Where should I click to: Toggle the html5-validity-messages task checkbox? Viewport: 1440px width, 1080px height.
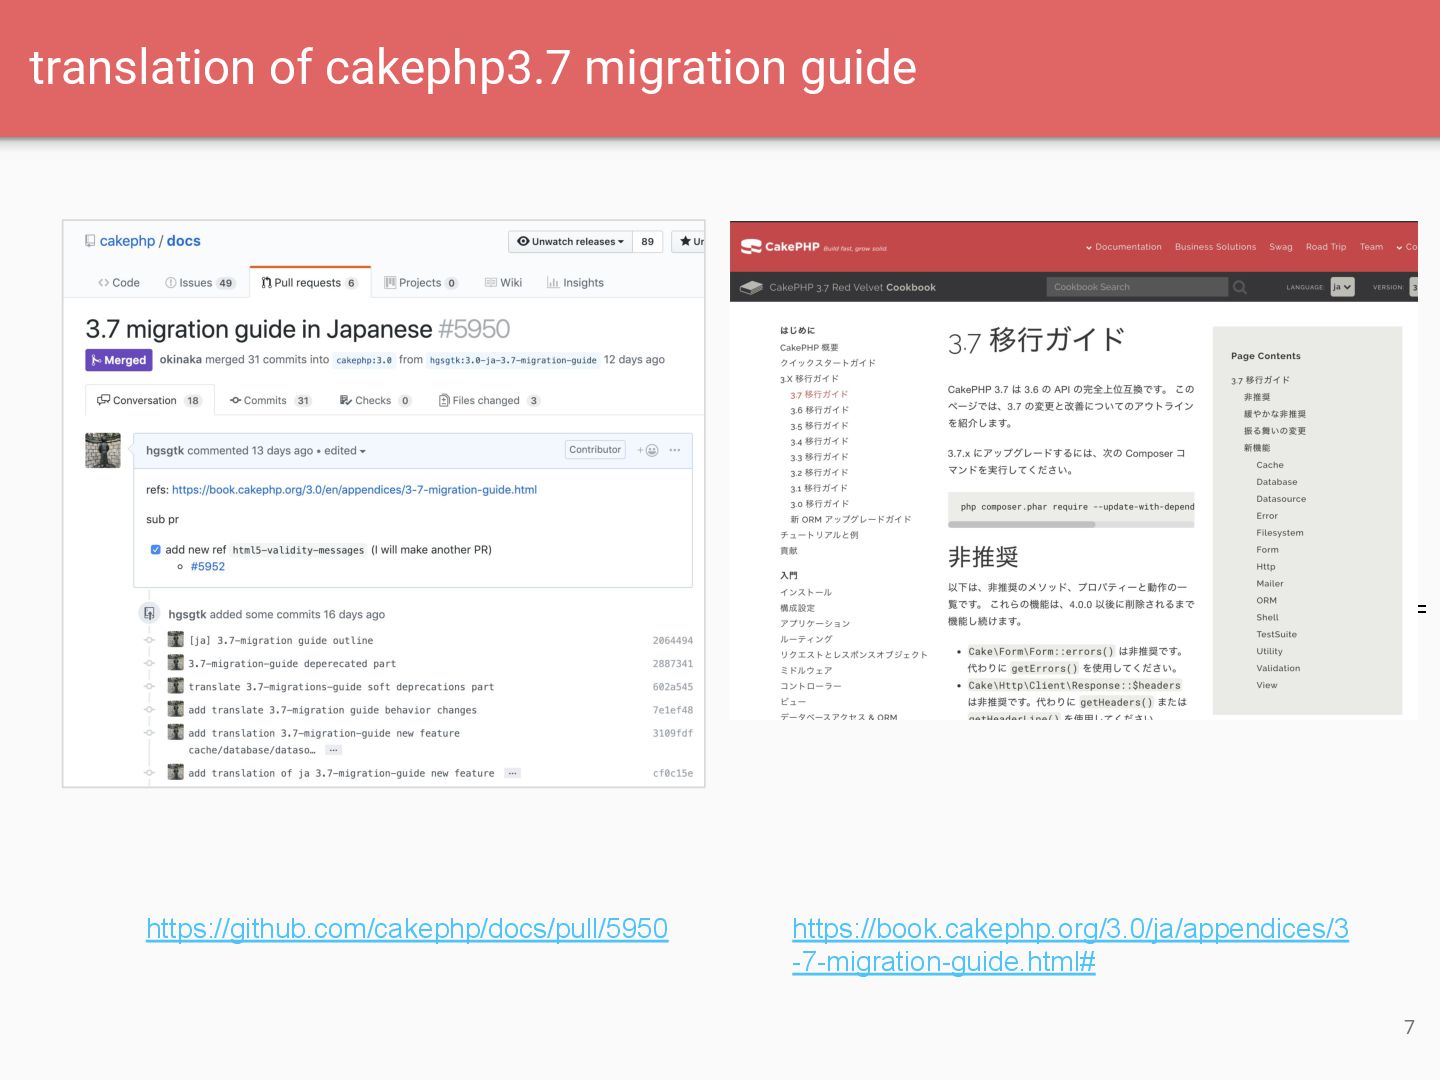[156, 550]
